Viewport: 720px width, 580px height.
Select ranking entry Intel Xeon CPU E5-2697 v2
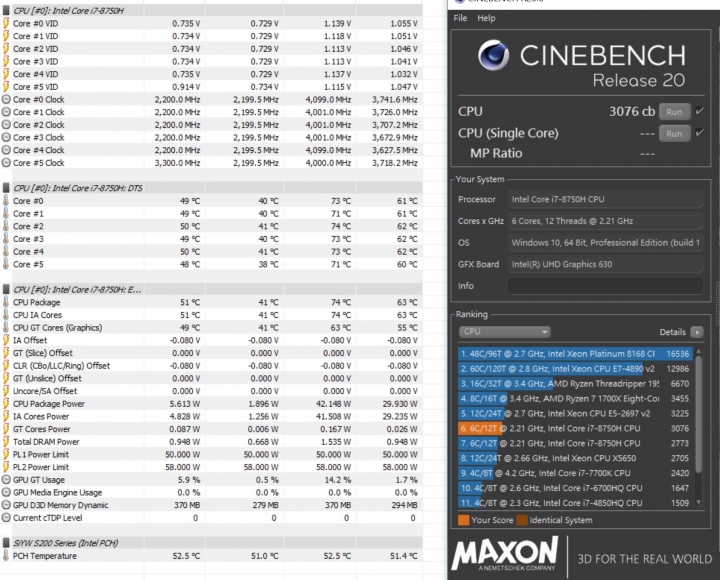click(x=575, y=413)
